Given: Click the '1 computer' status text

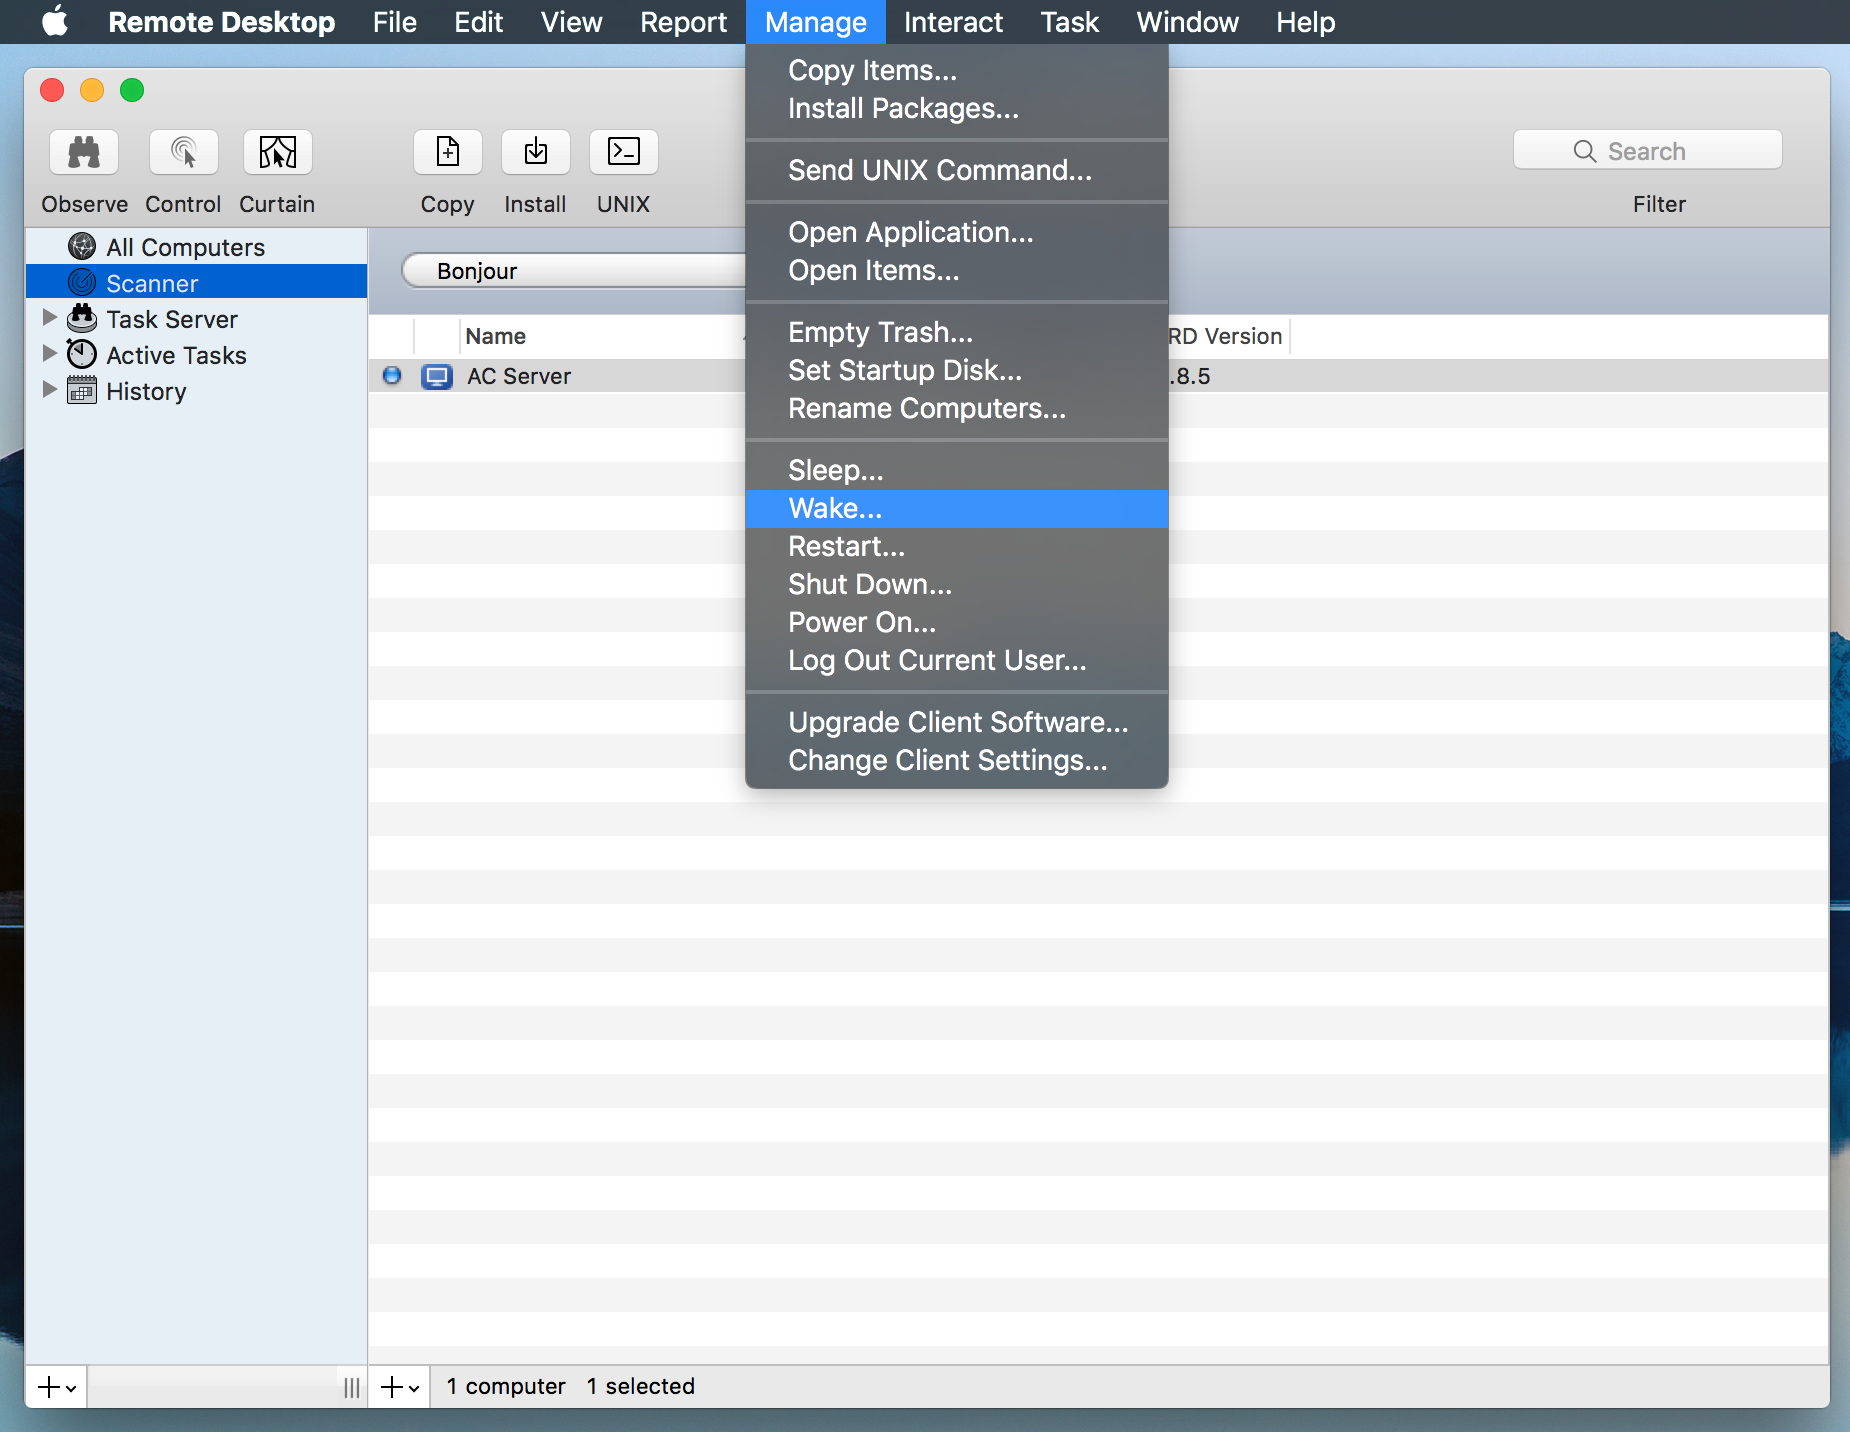Looking at the screenshot, I should [x=506, y=1386].
